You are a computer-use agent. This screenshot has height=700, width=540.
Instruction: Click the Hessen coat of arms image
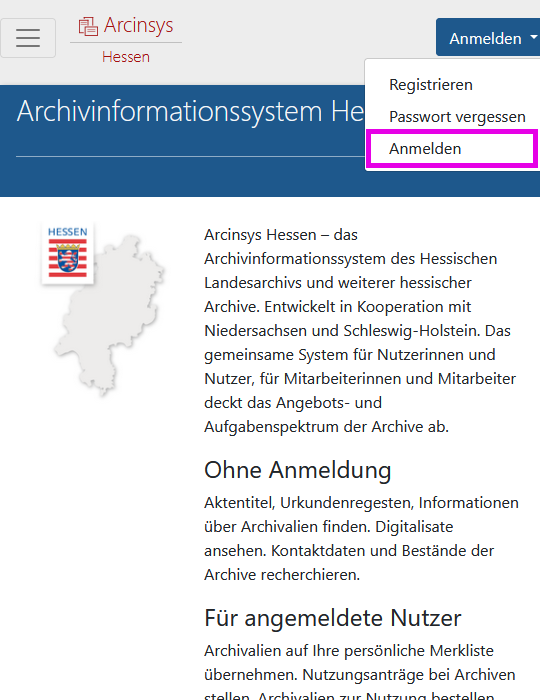tap(67, 253)
